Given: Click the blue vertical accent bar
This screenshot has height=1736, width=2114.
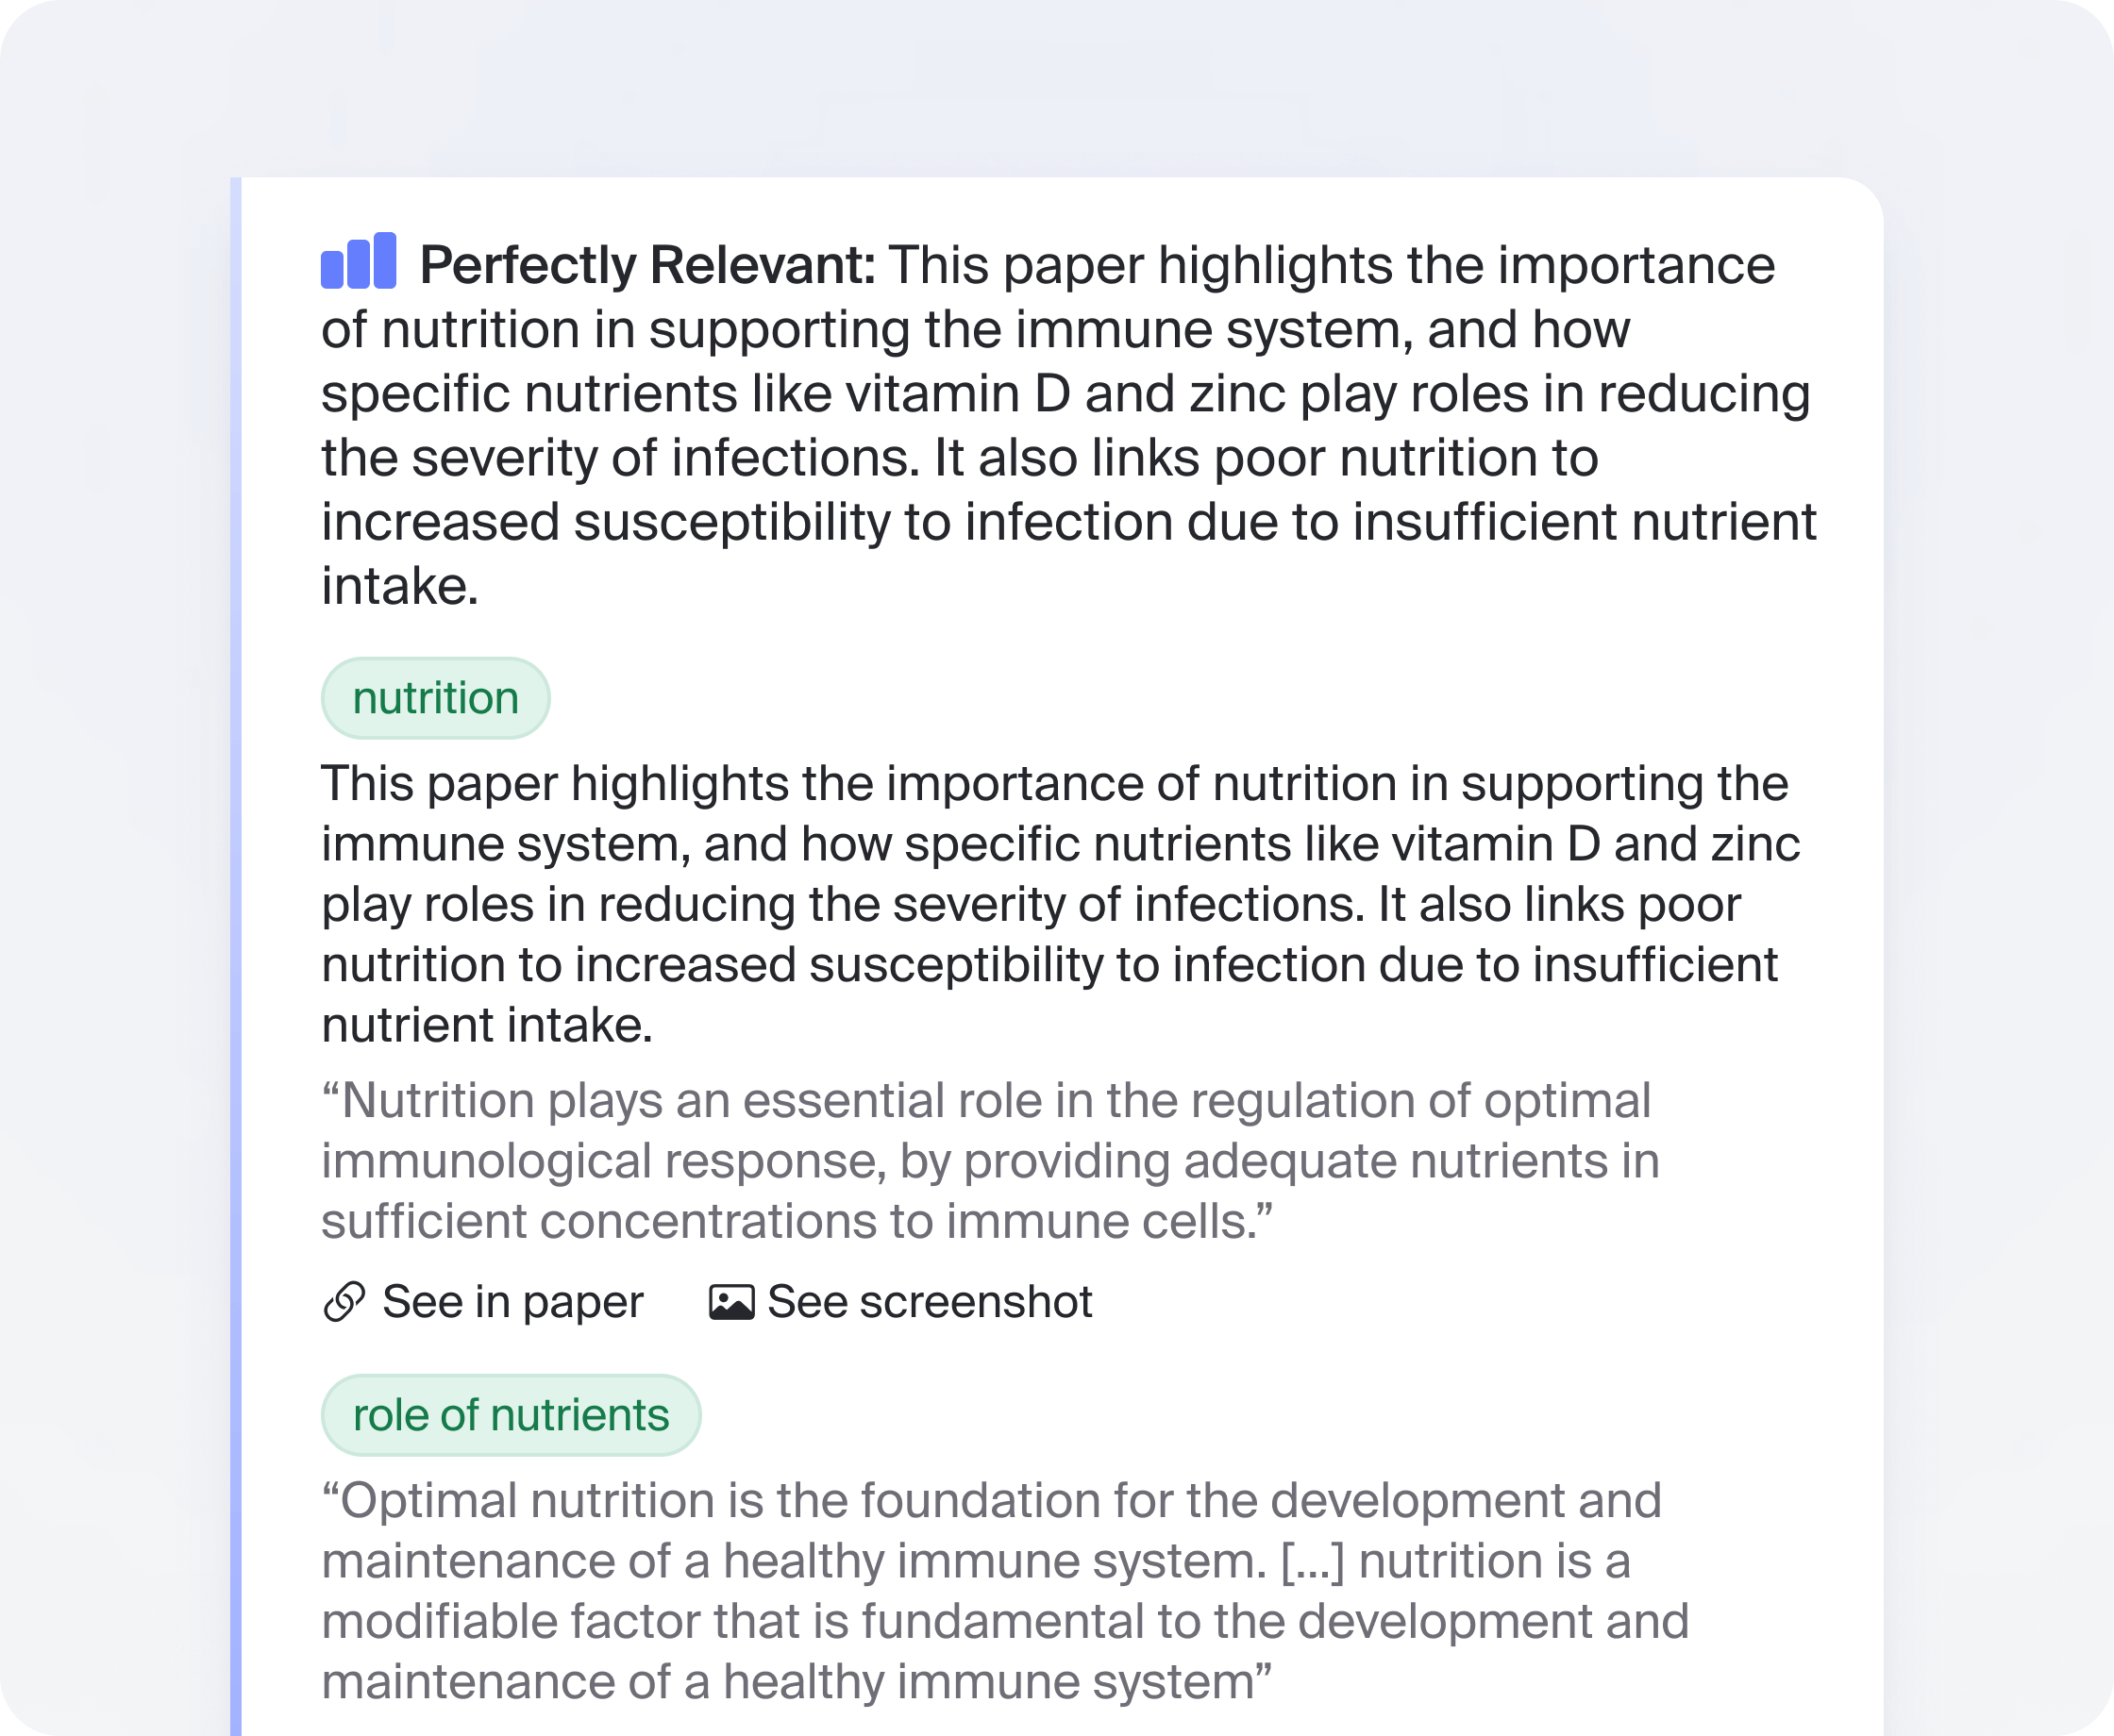Looking at the screenshot, I should (x=236, y=950).
